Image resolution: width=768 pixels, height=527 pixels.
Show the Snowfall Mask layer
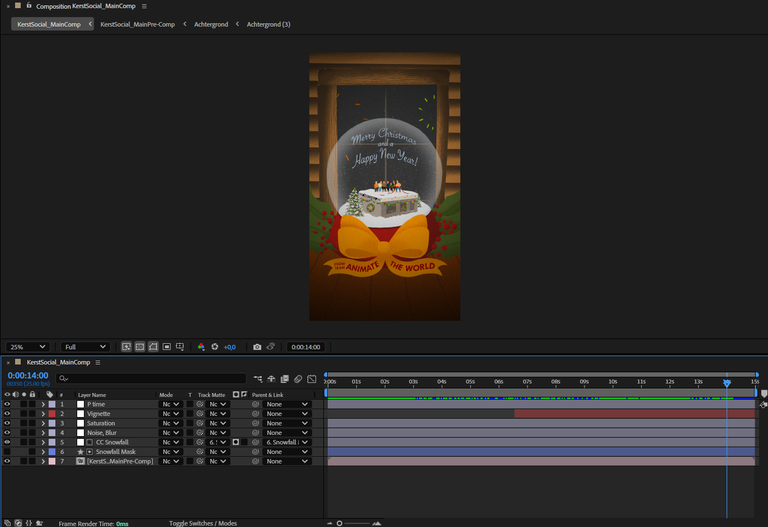coord(7,452)
